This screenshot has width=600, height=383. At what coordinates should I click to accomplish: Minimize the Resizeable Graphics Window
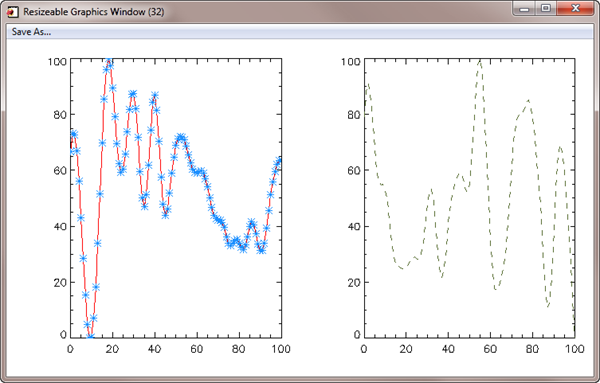click(524, 8)
